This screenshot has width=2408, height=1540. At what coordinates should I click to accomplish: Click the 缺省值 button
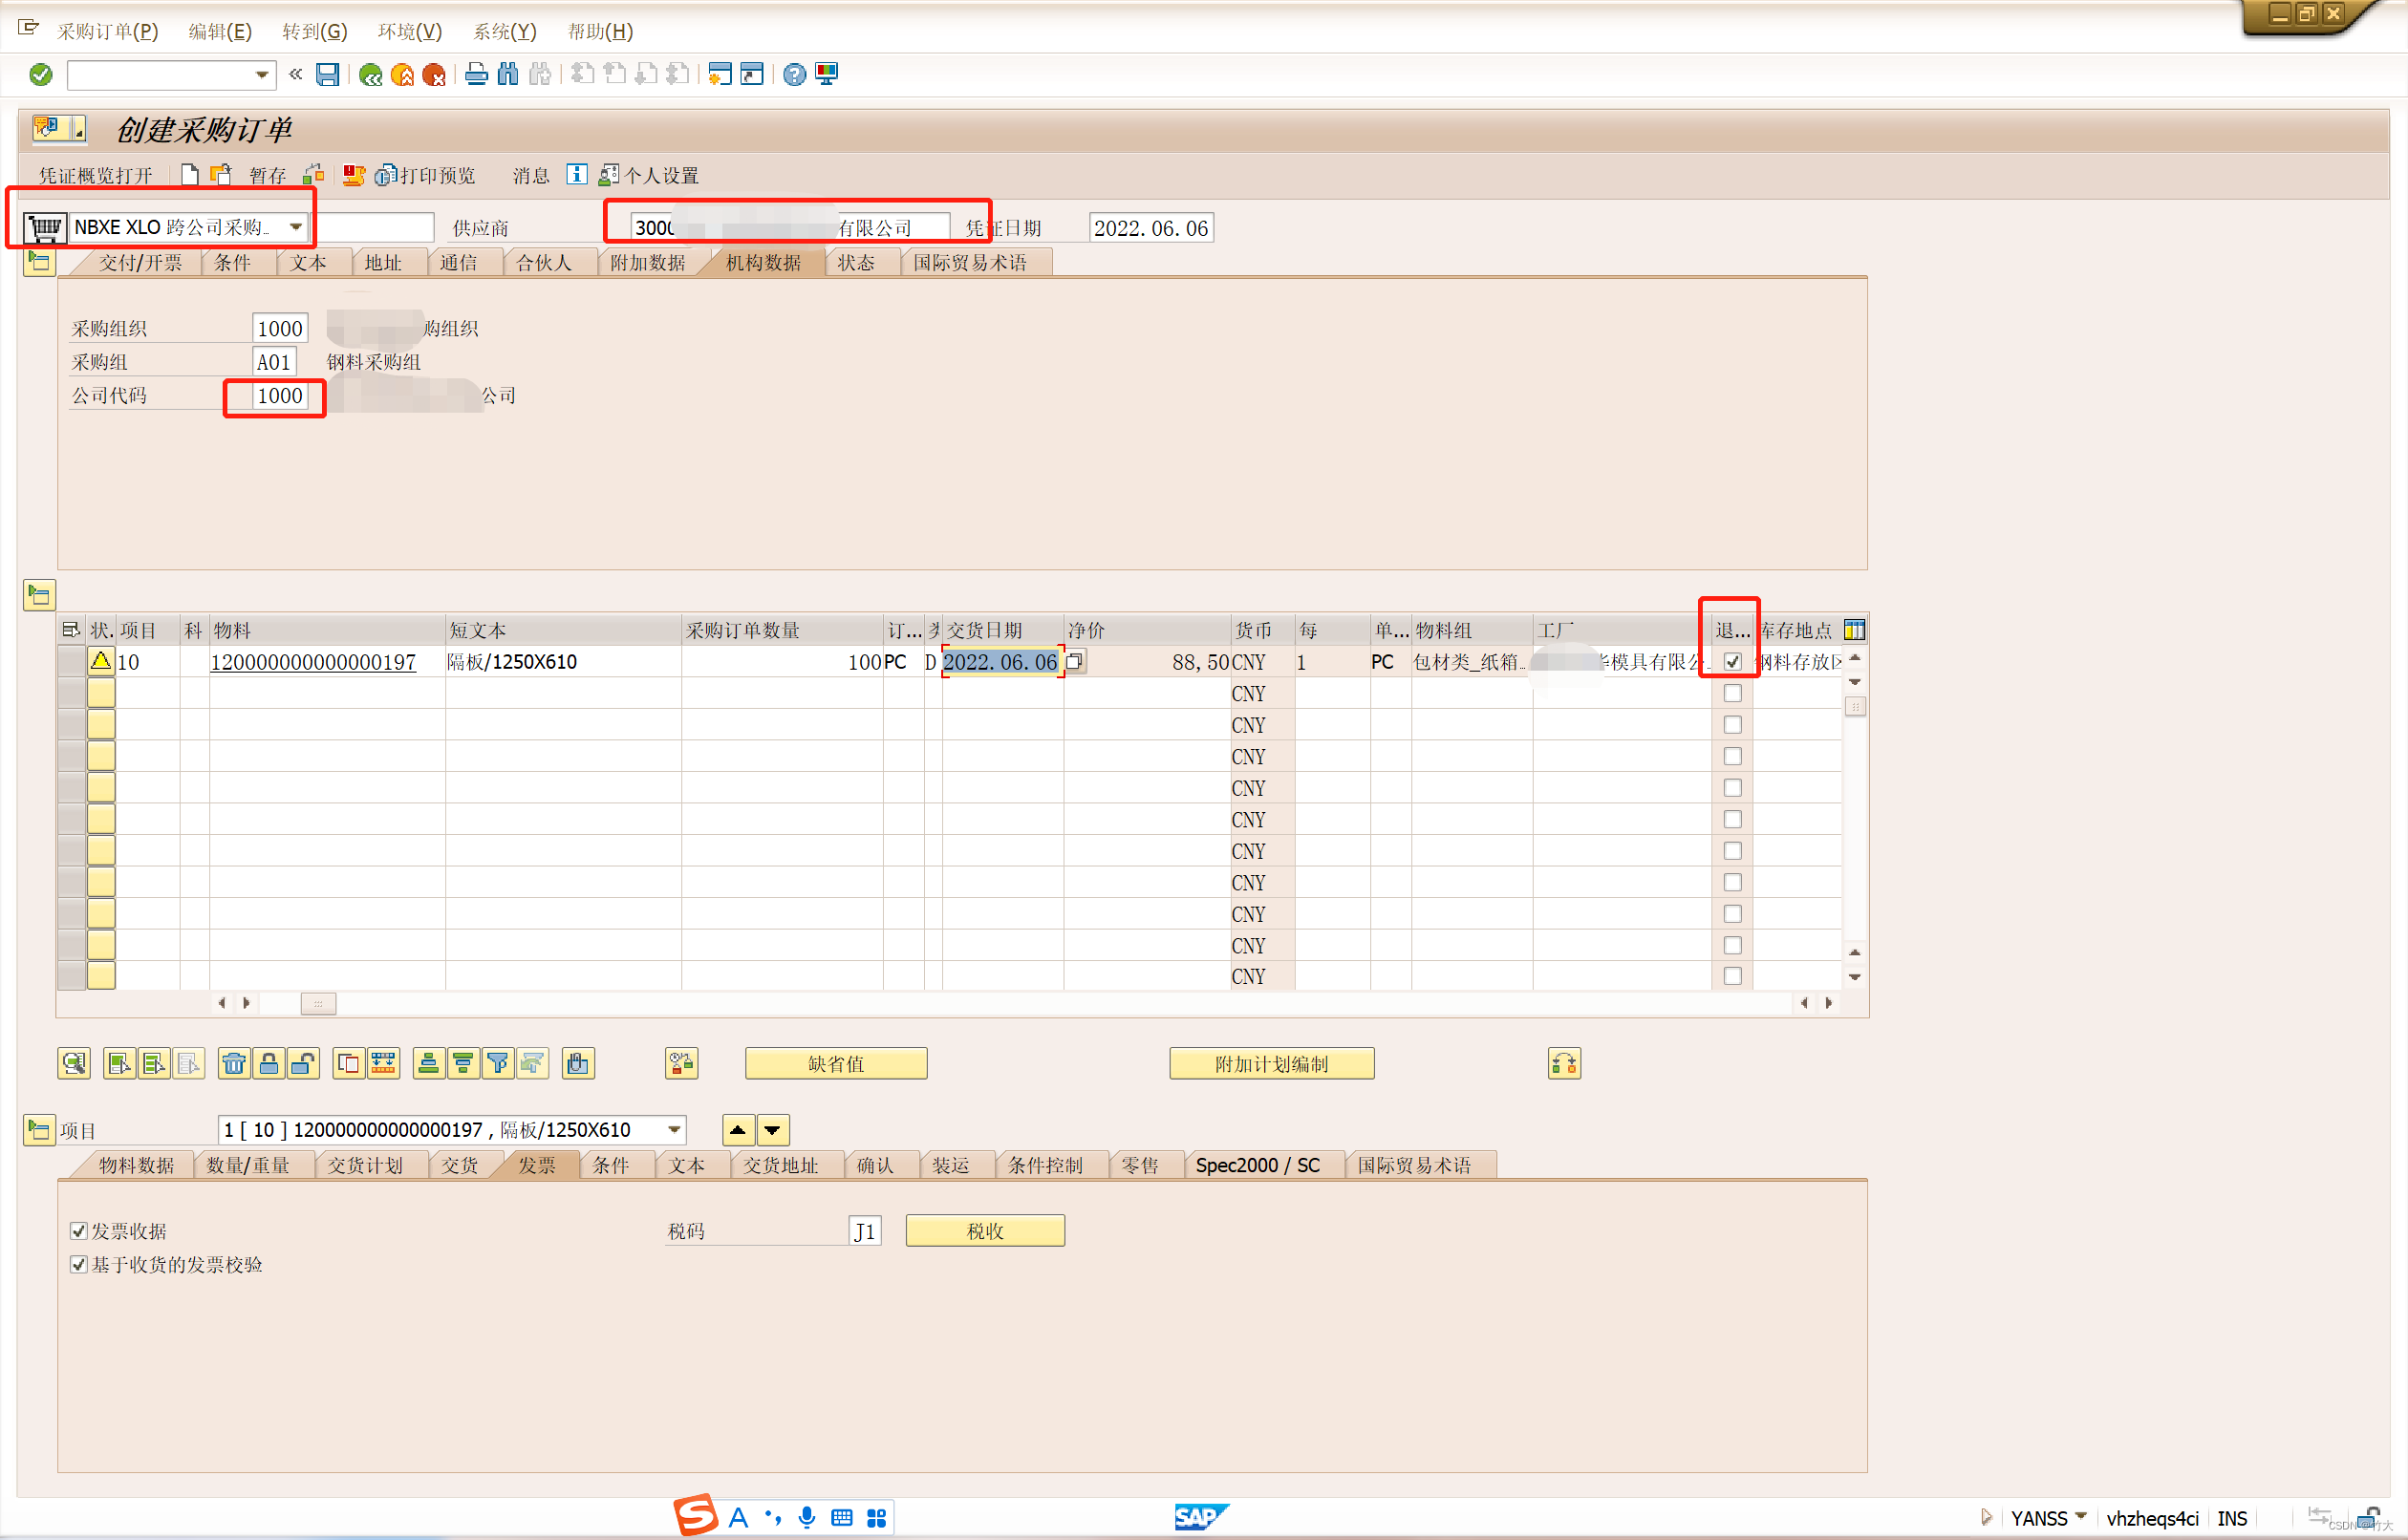point(836,1063)
